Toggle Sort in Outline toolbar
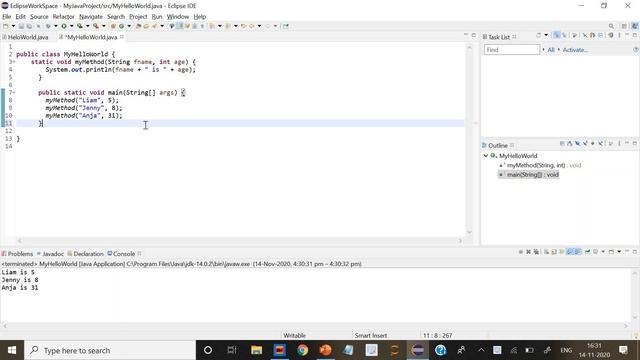 (x=569, y=143)
